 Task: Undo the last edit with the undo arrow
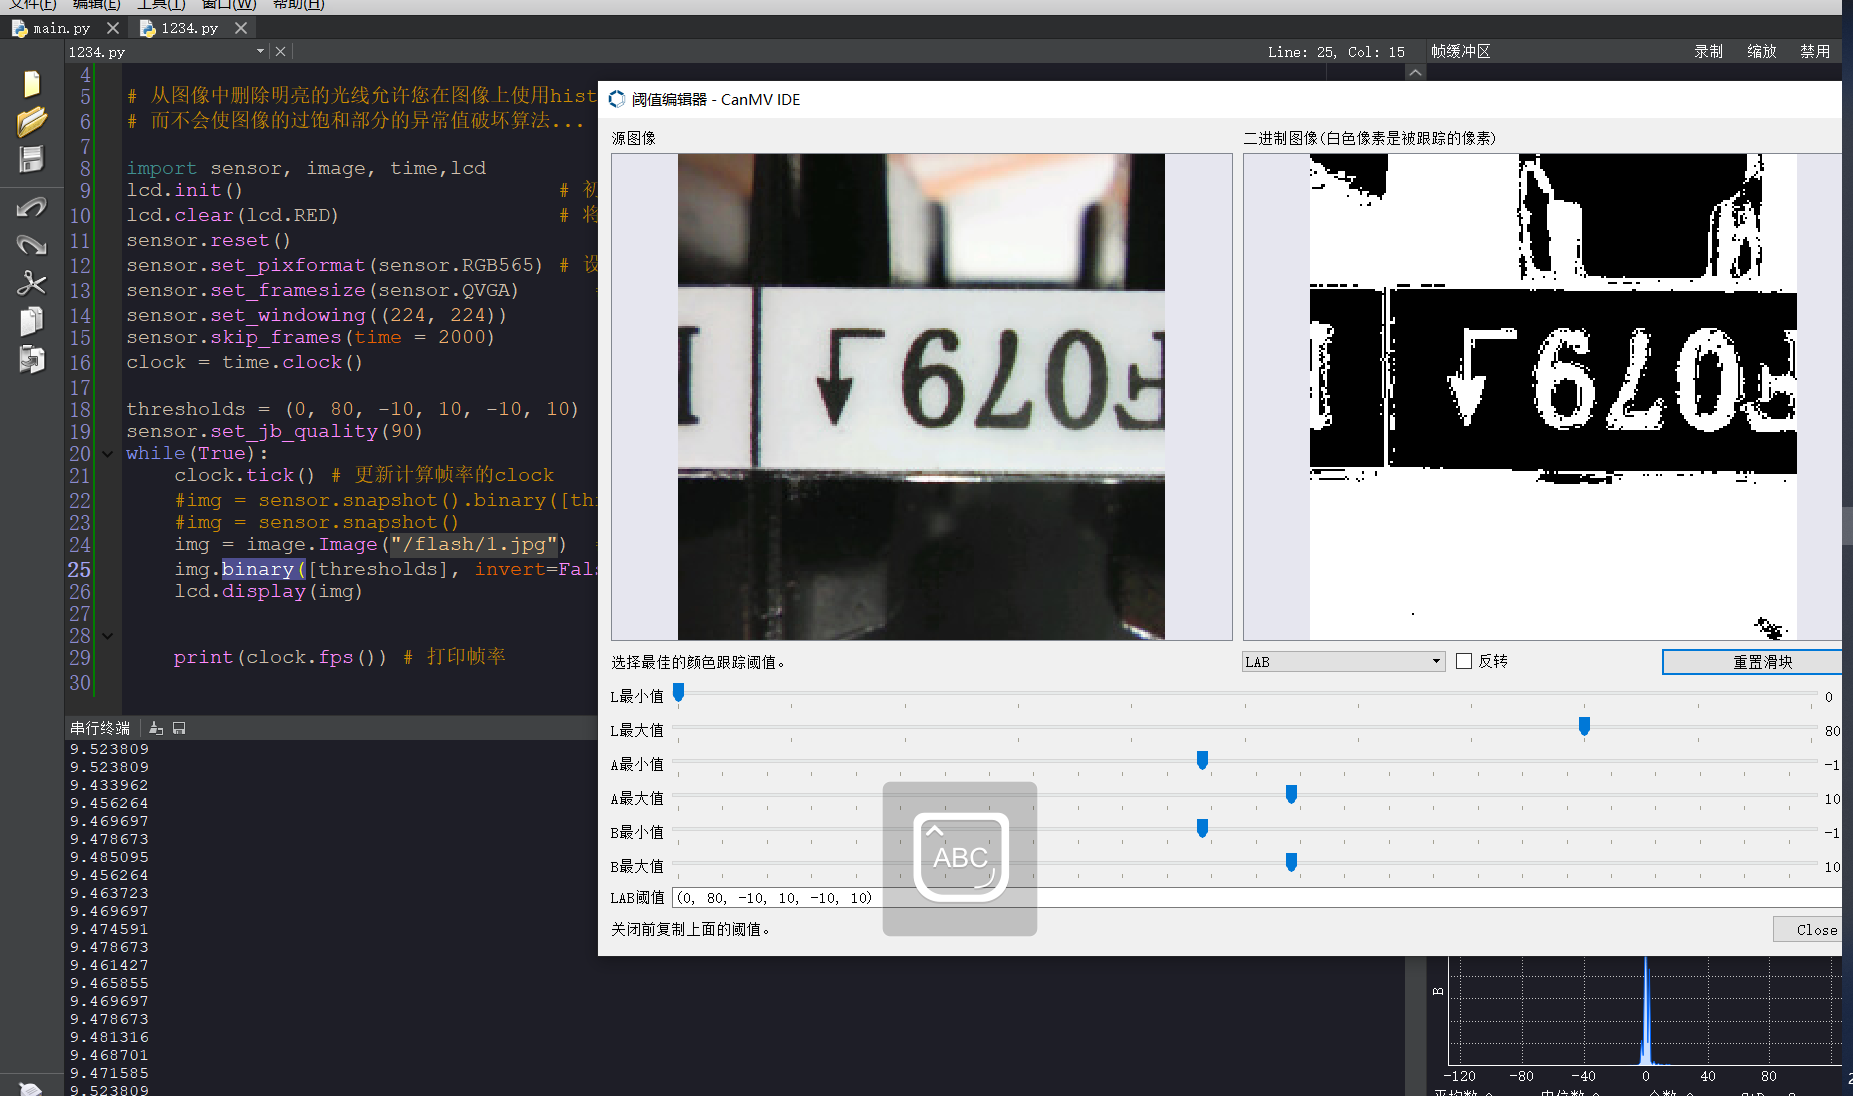click(x=31, y=207)
